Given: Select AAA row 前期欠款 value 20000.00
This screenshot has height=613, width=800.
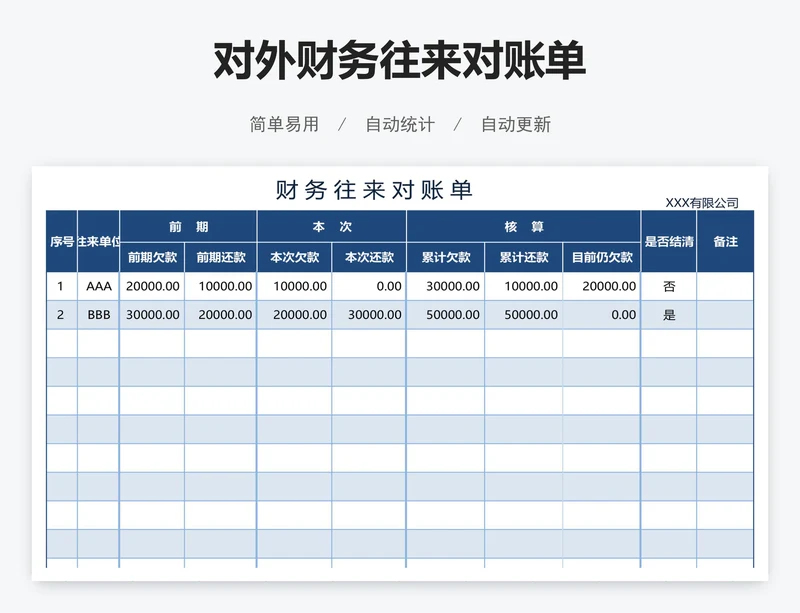Looking at the screenshot, I should [152, 286].
